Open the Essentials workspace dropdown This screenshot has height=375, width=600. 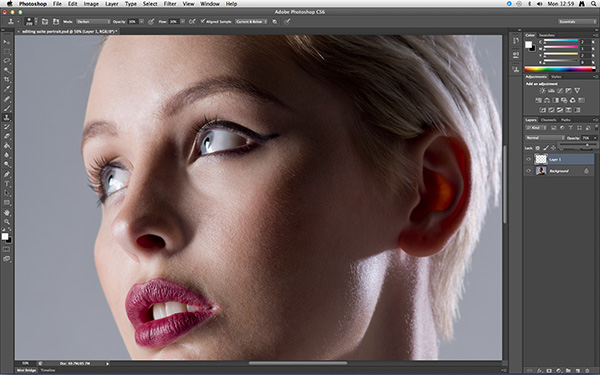tap(577, 22)
